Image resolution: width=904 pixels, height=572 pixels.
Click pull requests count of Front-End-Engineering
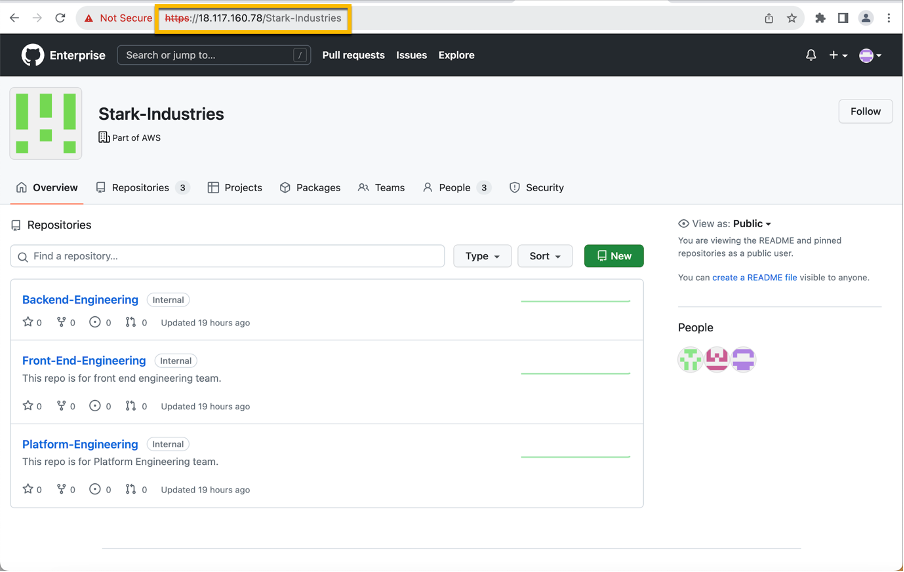pyautogui.click(x=136, y=406)
